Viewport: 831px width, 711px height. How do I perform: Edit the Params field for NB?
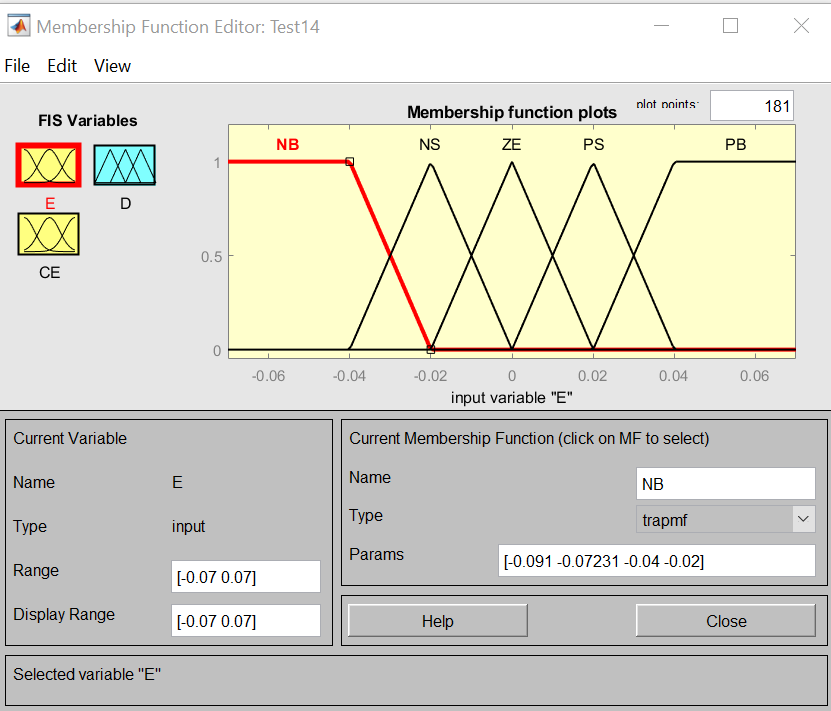click(657, 561)
